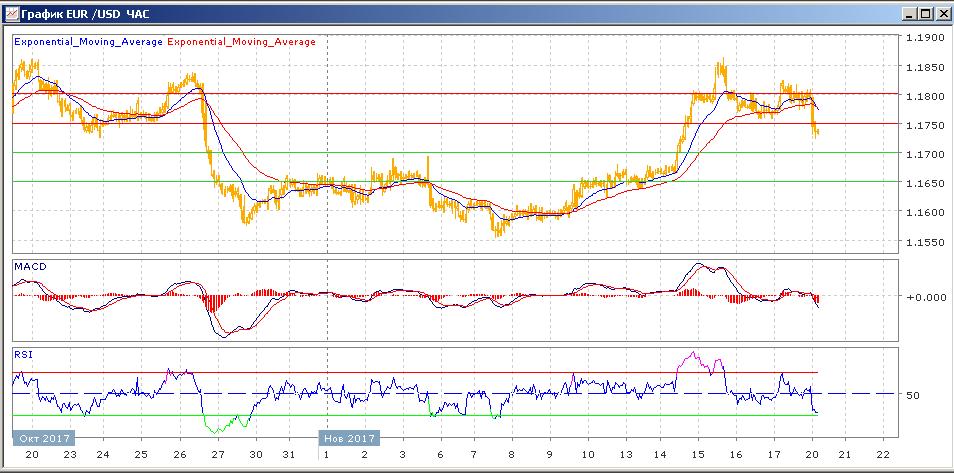Select the blue Exponential_Moving_Average legend label

pyautogui.click(x=88, y=42)
